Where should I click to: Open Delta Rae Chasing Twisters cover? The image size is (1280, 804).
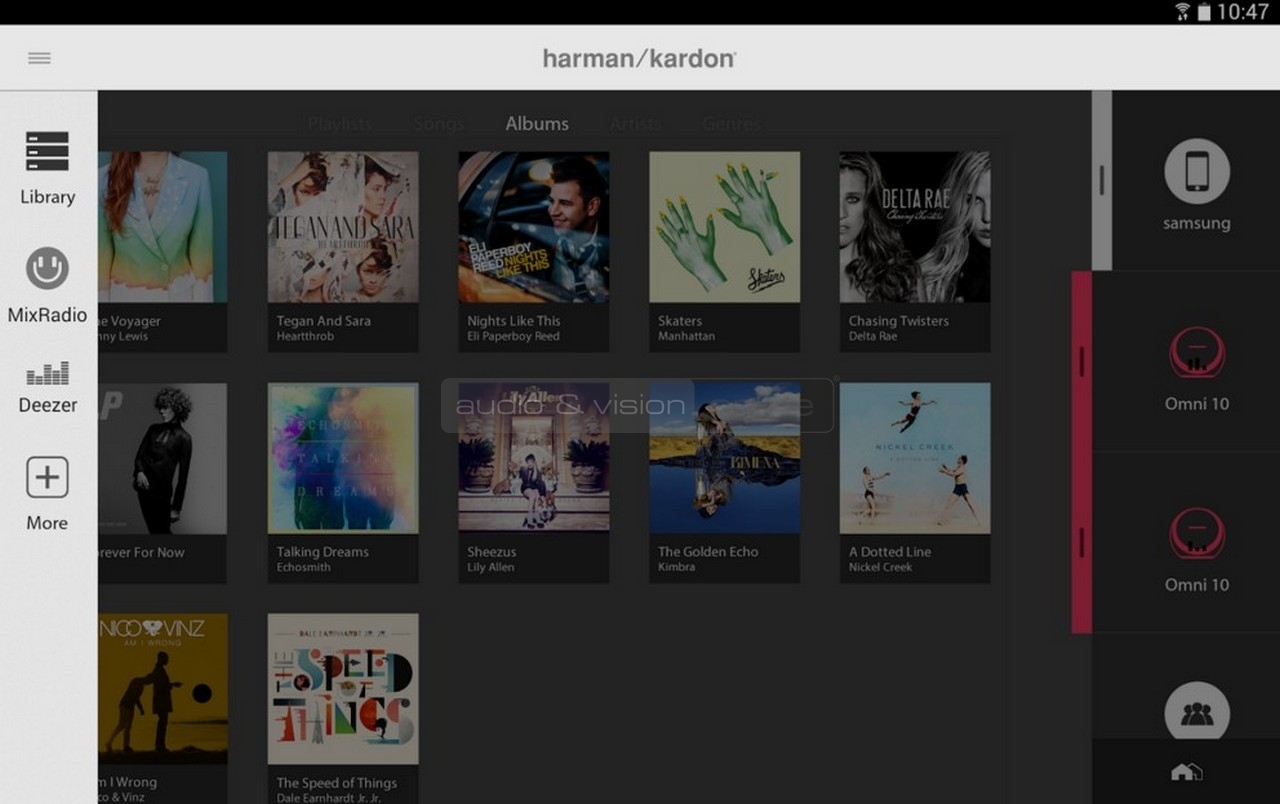(x=915, y=227)
